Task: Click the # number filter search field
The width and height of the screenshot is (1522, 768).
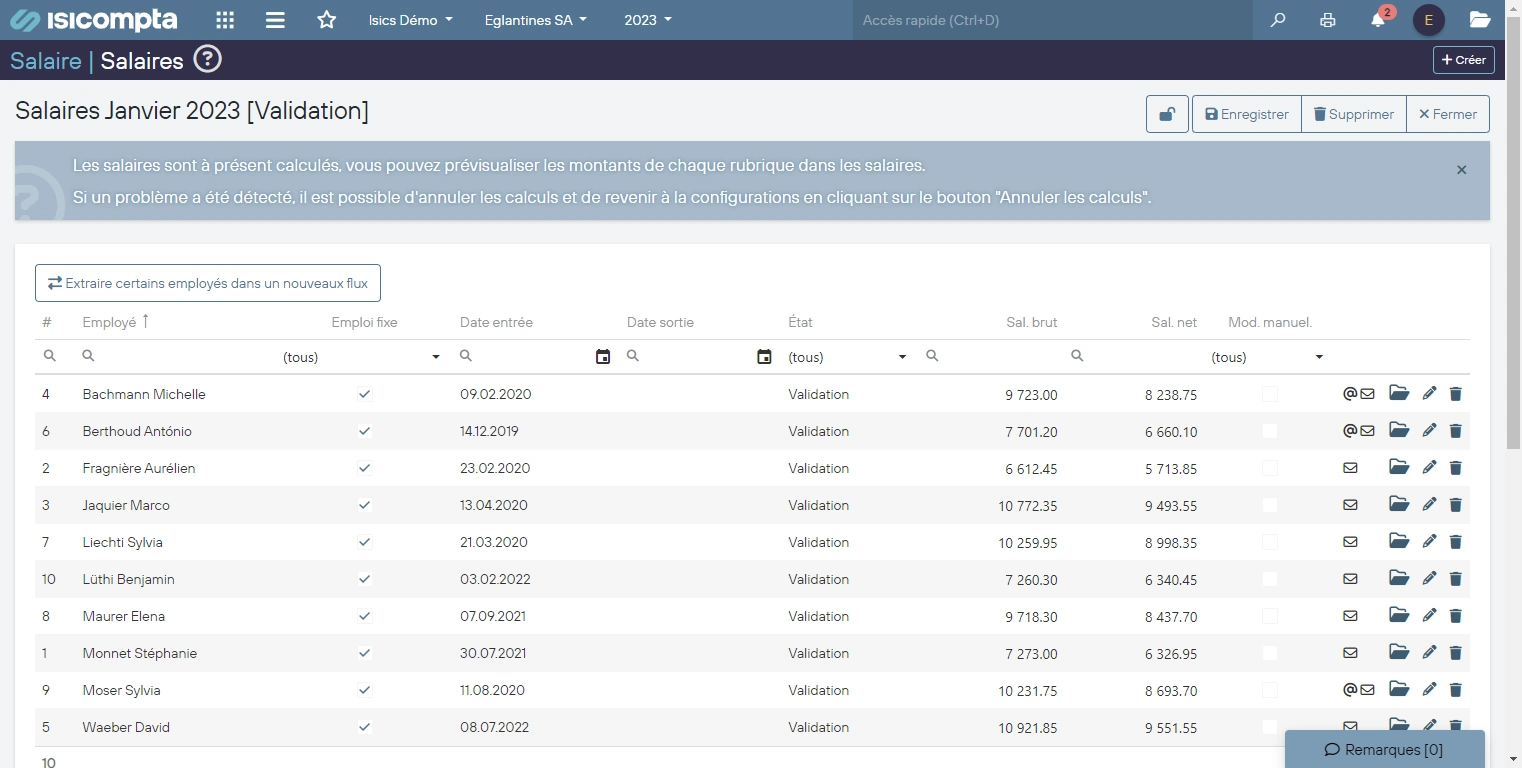Action: [x=55, y=357]
